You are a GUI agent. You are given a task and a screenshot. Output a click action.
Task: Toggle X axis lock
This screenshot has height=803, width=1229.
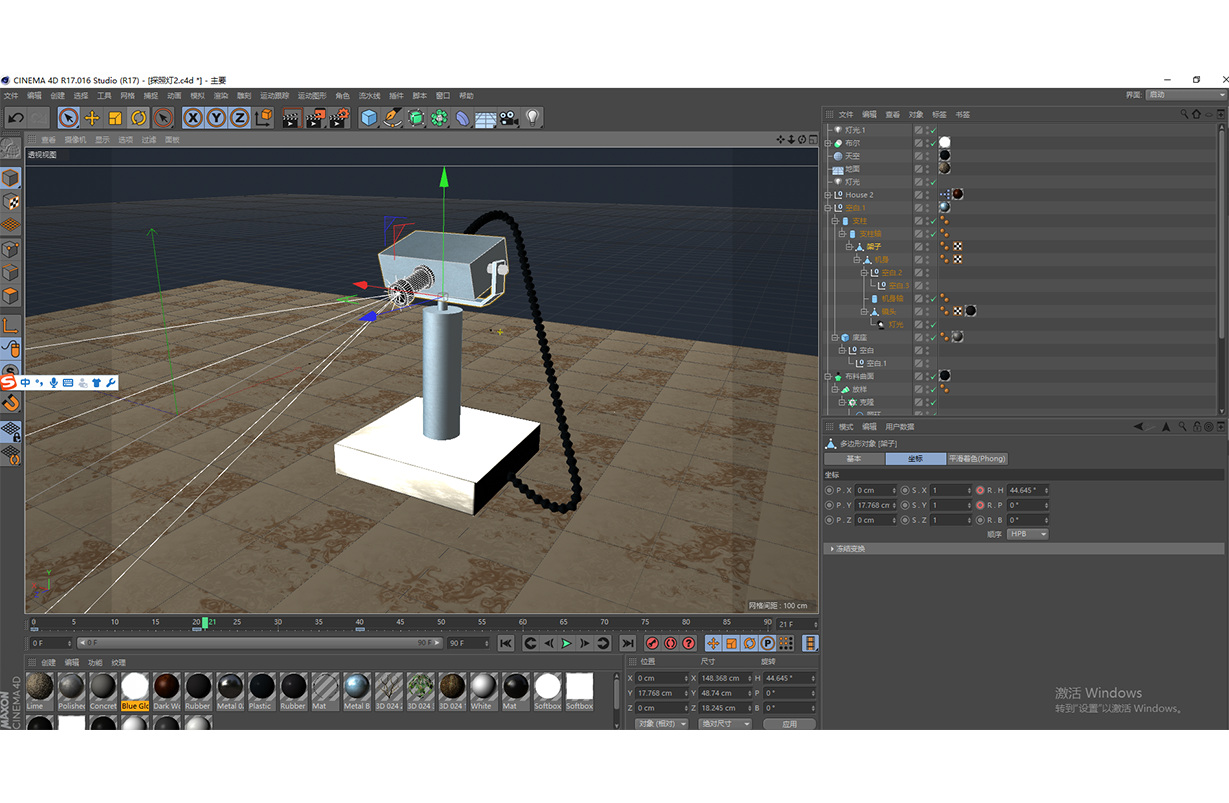pos(193,118)
